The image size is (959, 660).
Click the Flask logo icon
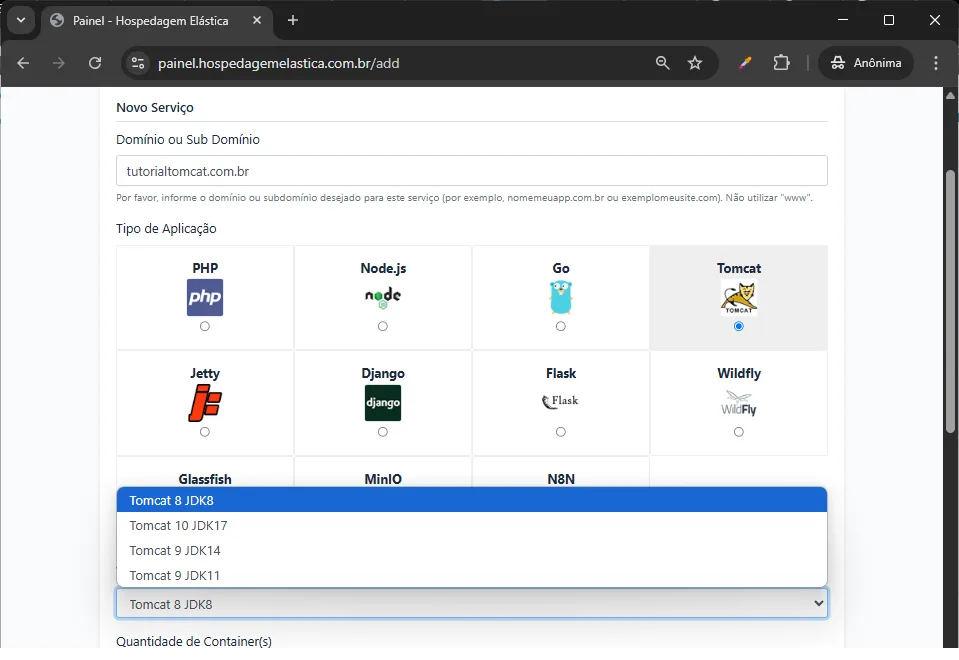[561, 401]
